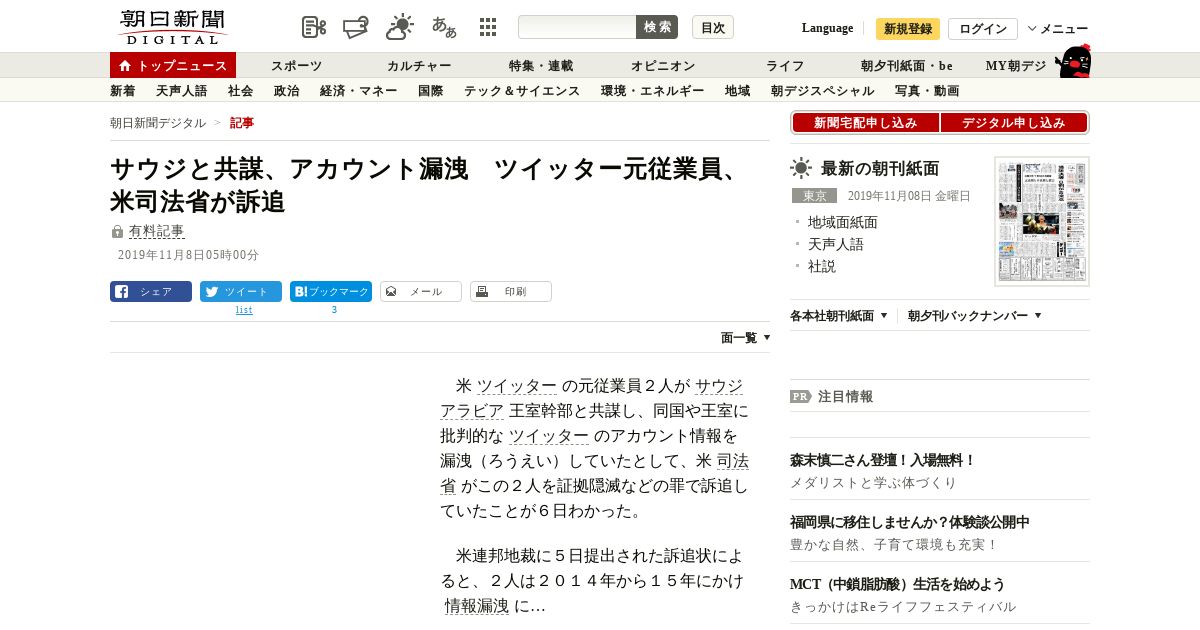This screenshot has width=1200, height=630.
Task: Expand 各本社朝刊紙面 dropdown
Action: (x=839, y=315)
